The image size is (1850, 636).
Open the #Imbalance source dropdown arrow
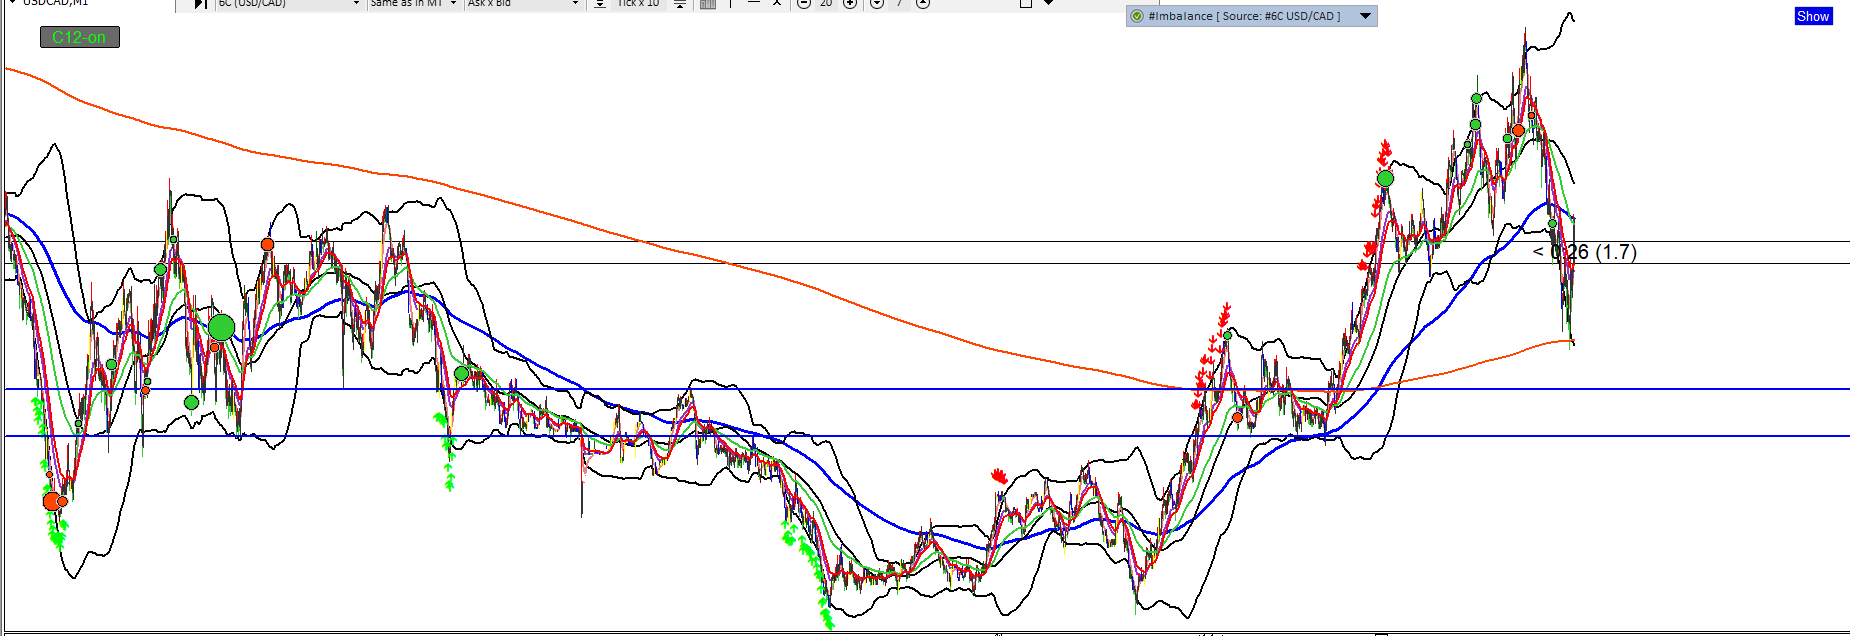(1365, 16)
